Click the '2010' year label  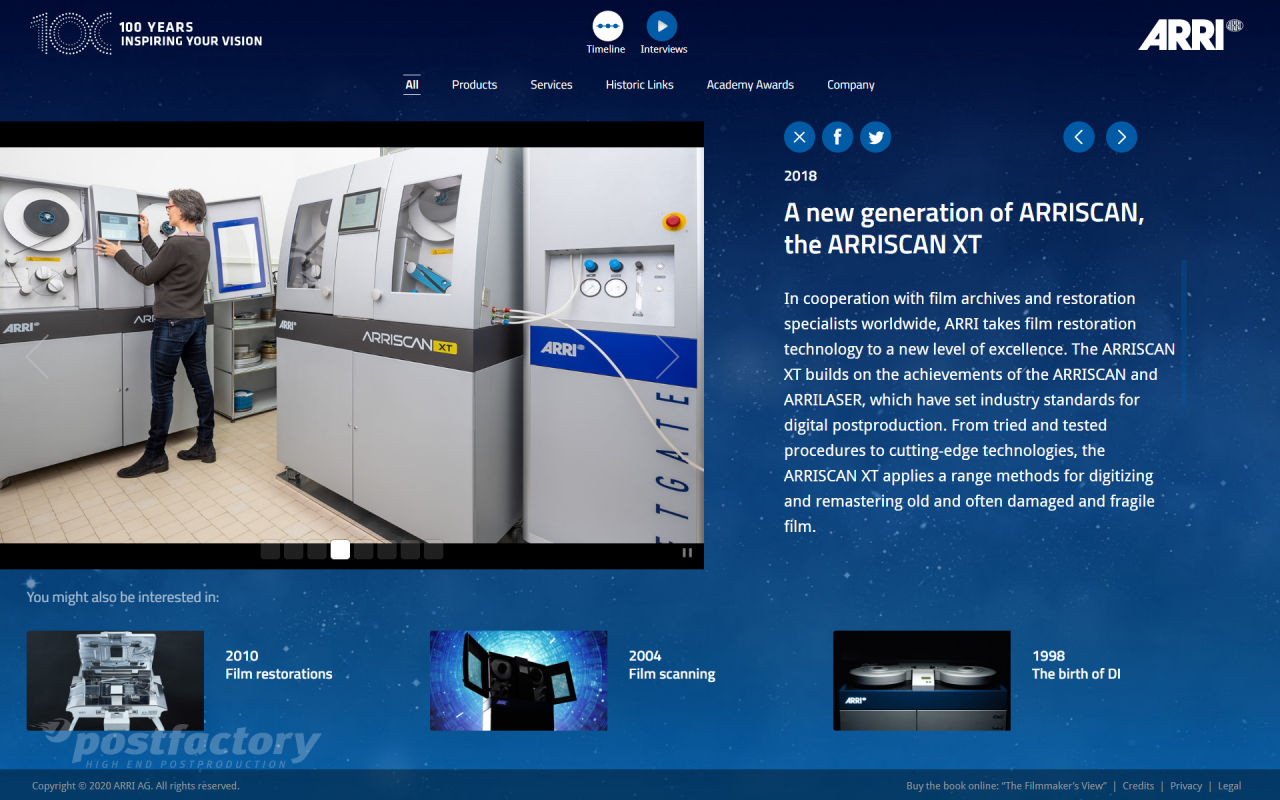(242, 656)
